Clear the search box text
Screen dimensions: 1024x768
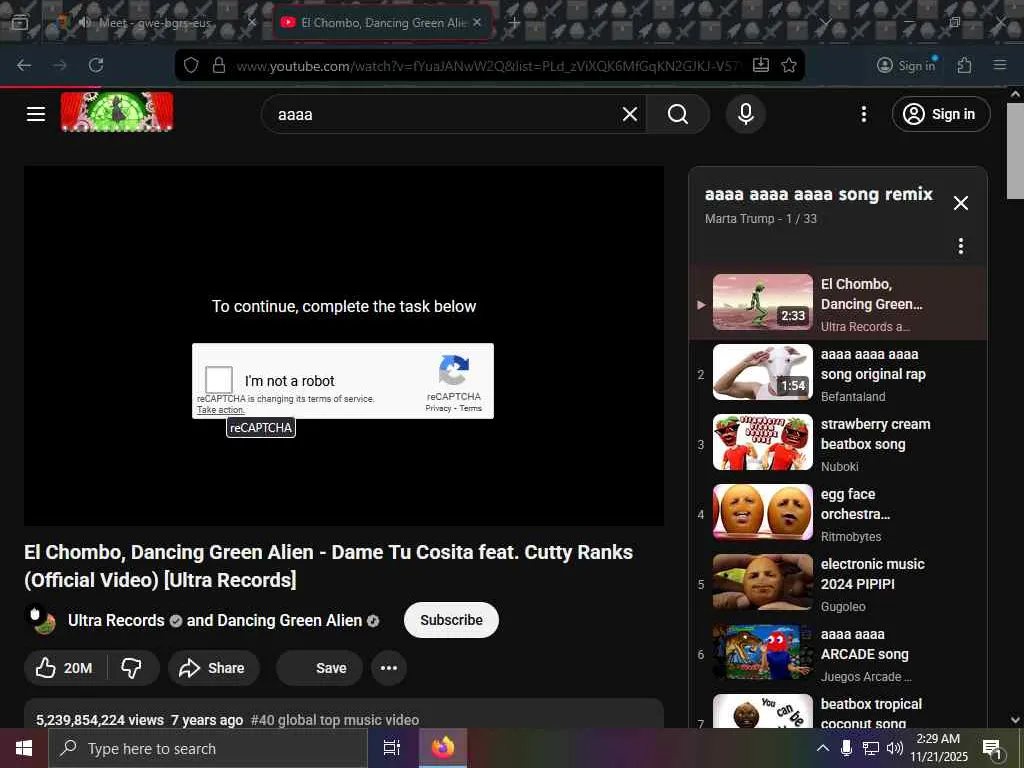tap(630, 114)
